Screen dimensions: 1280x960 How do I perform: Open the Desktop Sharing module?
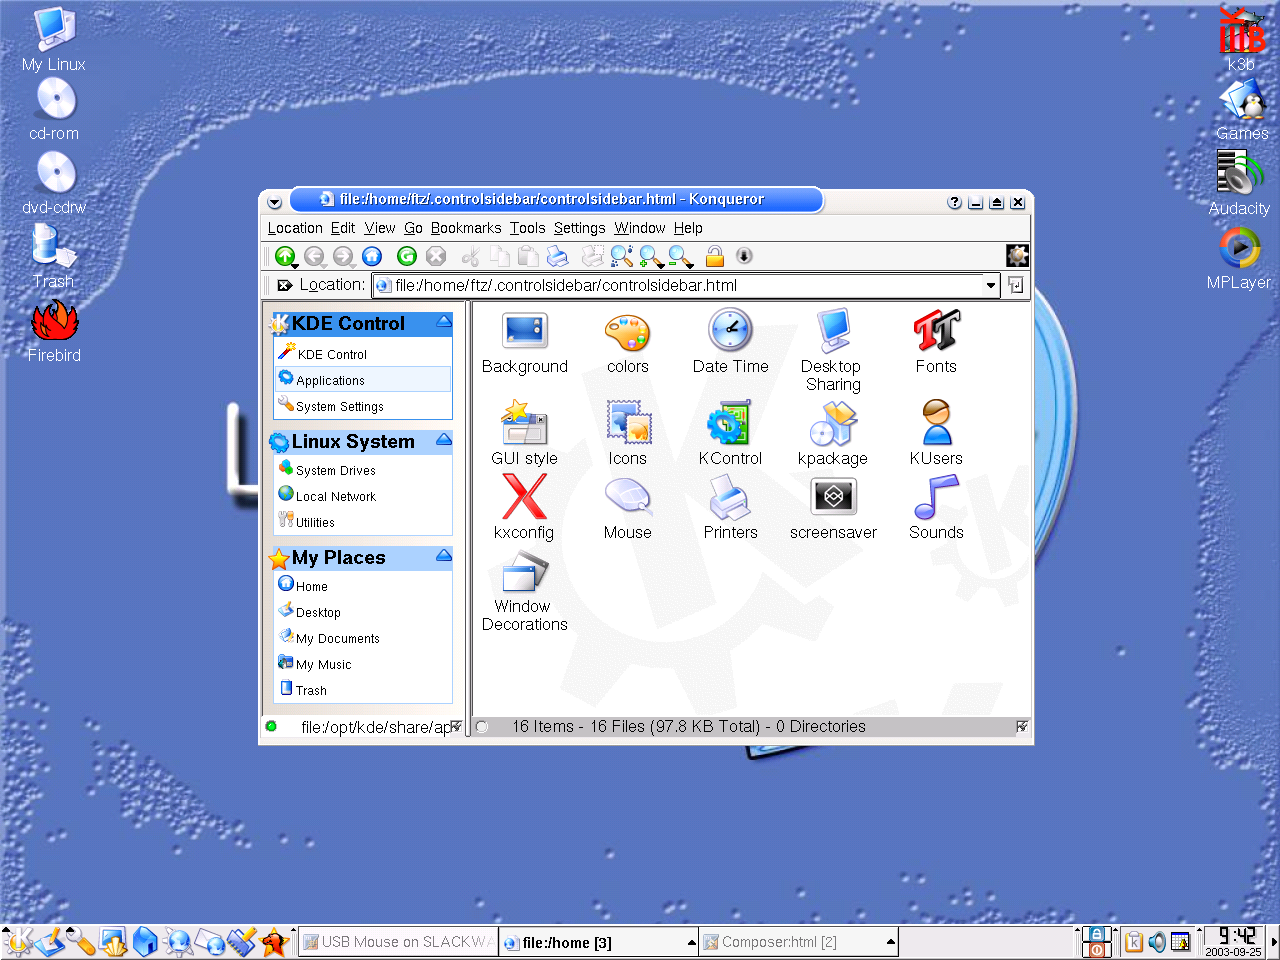tap(833, 350)
